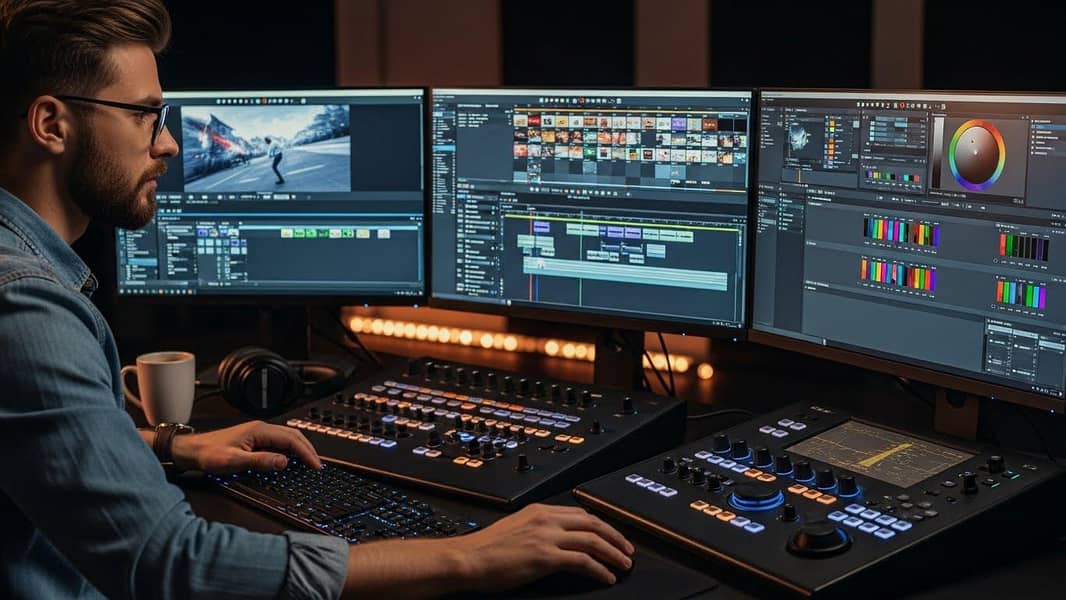The image size is (1066, 600).
Task: Open the color page tab on the right monitor
Action: (901, 103)
